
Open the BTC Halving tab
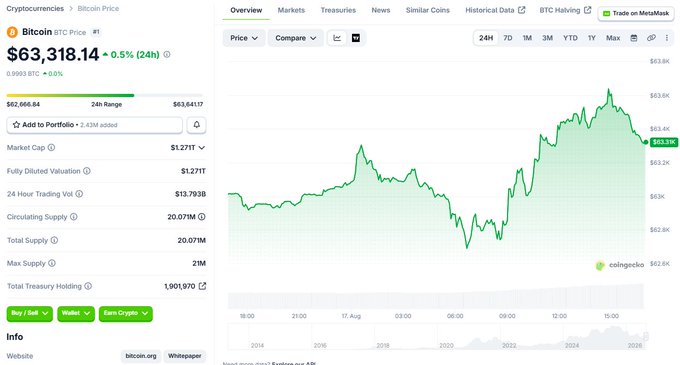[x=565, y=10]
